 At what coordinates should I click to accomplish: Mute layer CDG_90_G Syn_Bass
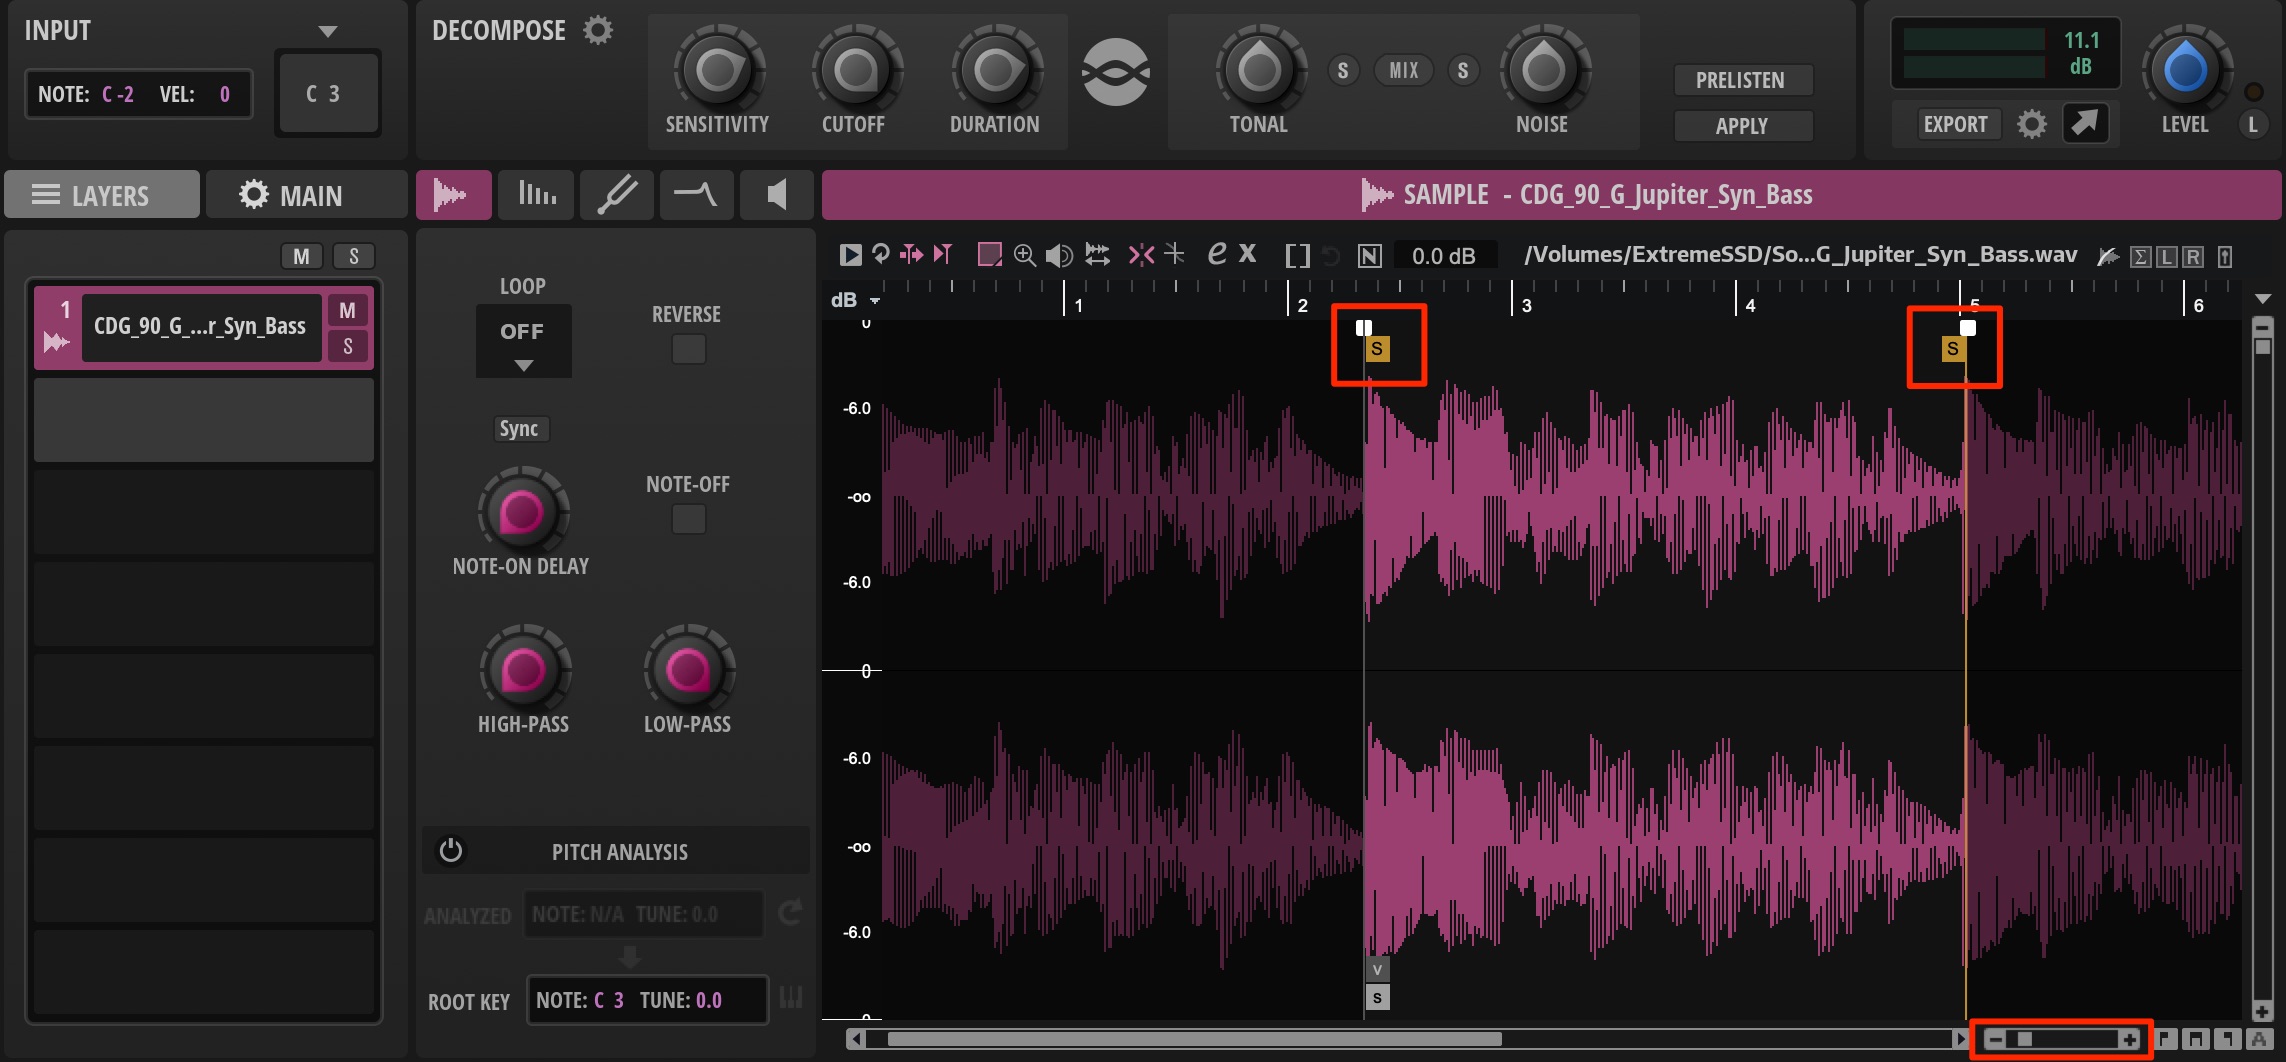pyautogui.click(x=347, y=310)
